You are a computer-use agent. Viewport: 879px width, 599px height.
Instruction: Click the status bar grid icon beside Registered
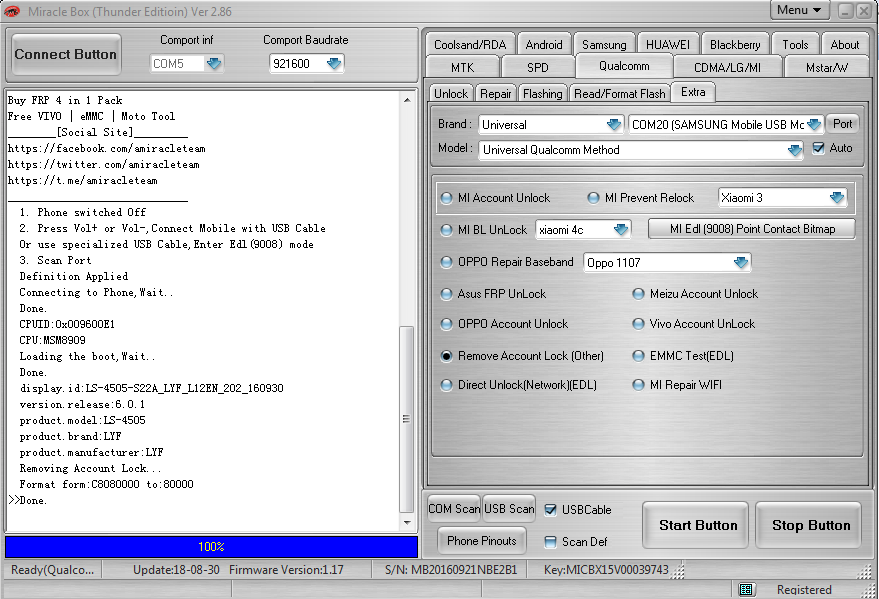coord(746,589)
